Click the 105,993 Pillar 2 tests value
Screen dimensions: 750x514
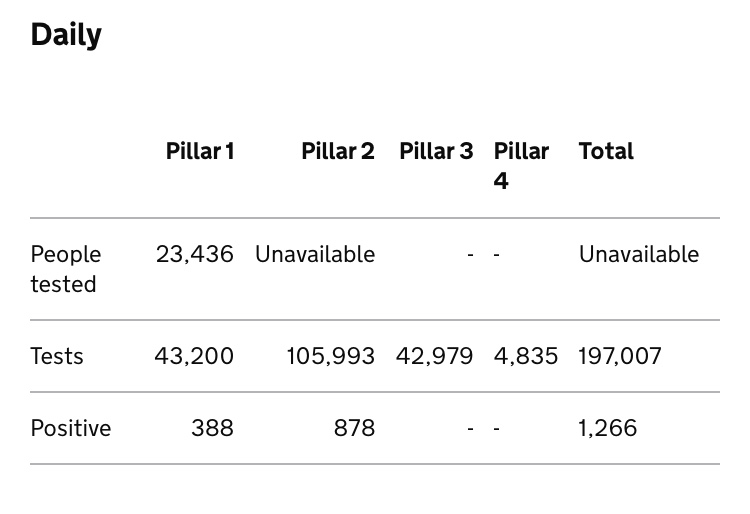pyautogui.click(x=331, y=356)
